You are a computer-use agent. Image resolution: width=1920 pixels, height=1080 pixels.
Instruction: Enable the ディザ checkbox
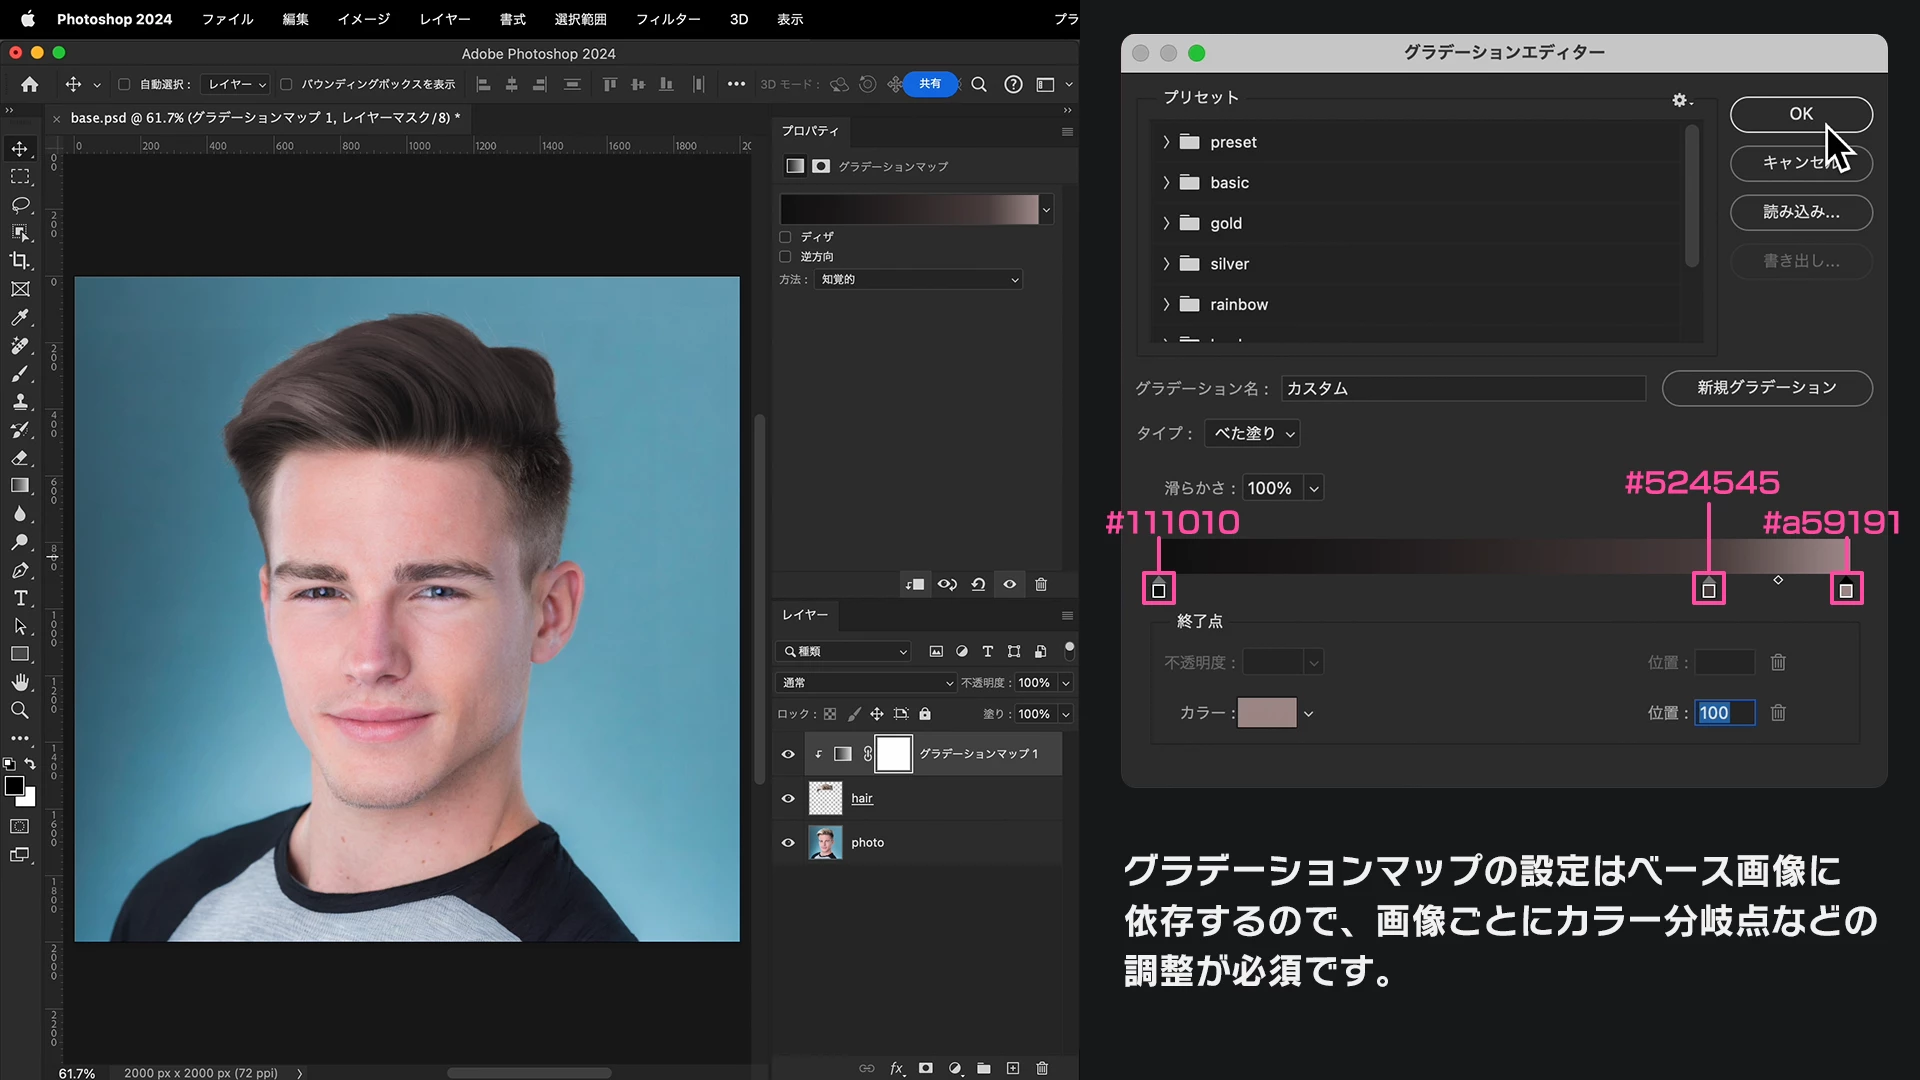pyautogui.click(x=785, y=237)
